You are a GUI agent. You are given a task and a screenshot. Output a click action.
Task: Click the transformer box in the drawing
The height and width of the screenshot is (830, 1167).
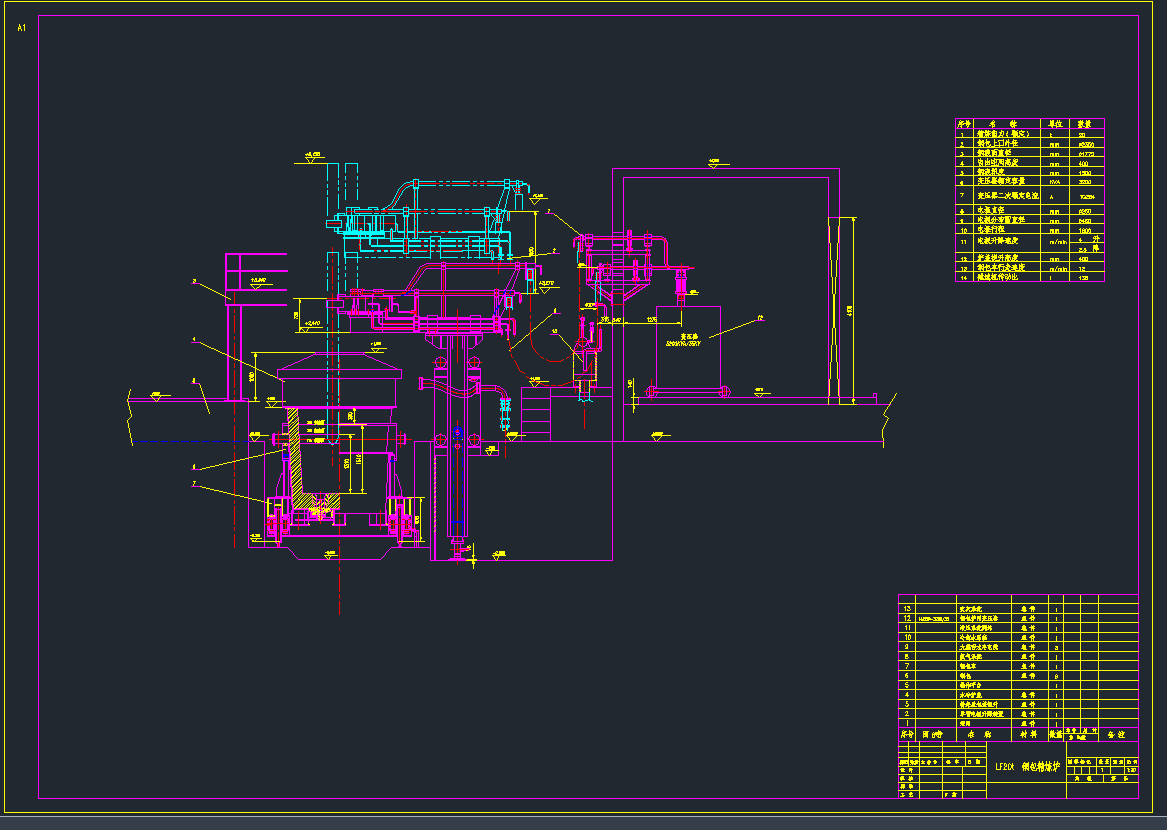[x=688, y=346]
